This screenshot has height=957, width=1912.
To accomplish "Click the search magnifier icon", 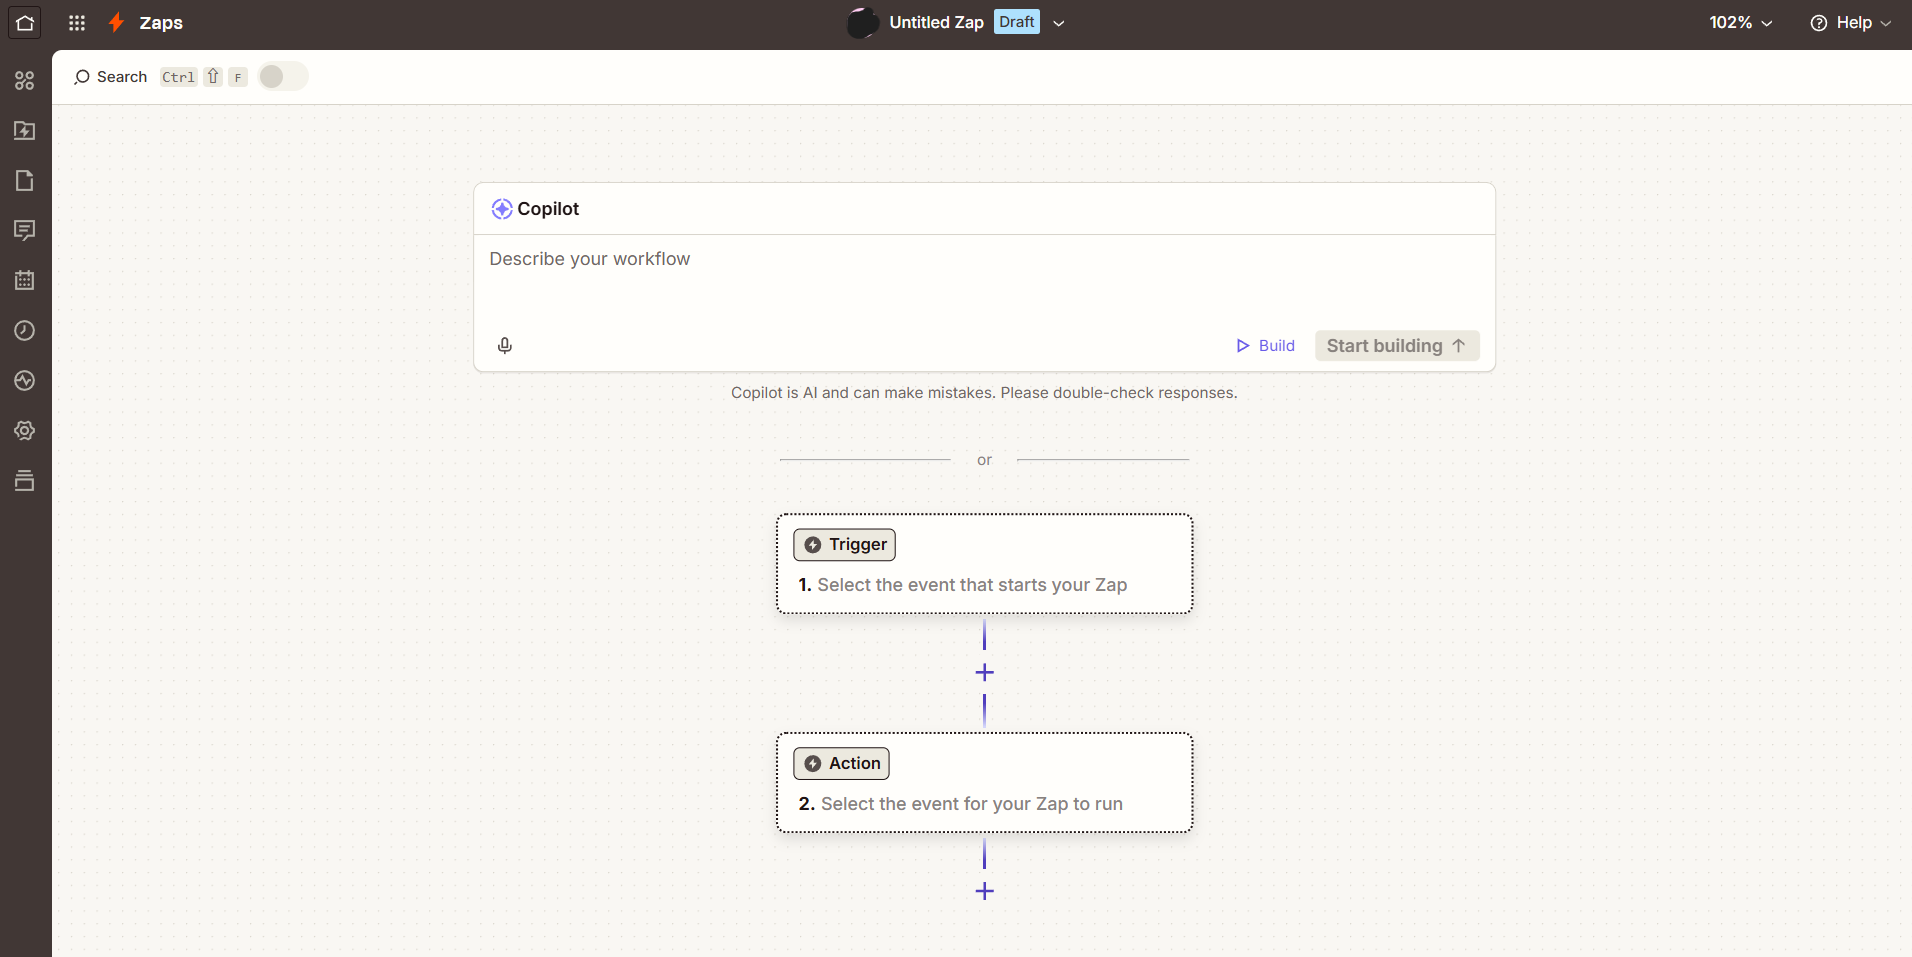I will [82, 77].
